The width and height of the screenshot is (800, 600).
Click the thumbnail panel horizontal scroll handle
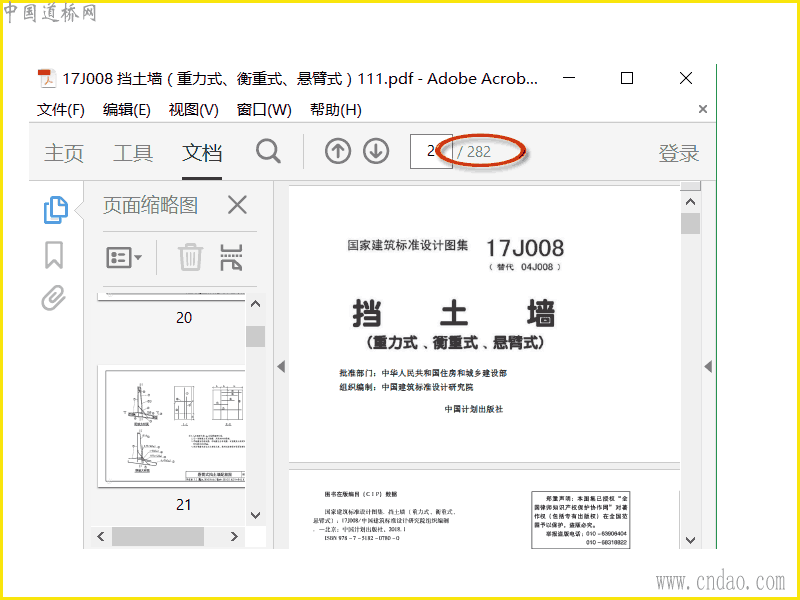pos(158,536)
